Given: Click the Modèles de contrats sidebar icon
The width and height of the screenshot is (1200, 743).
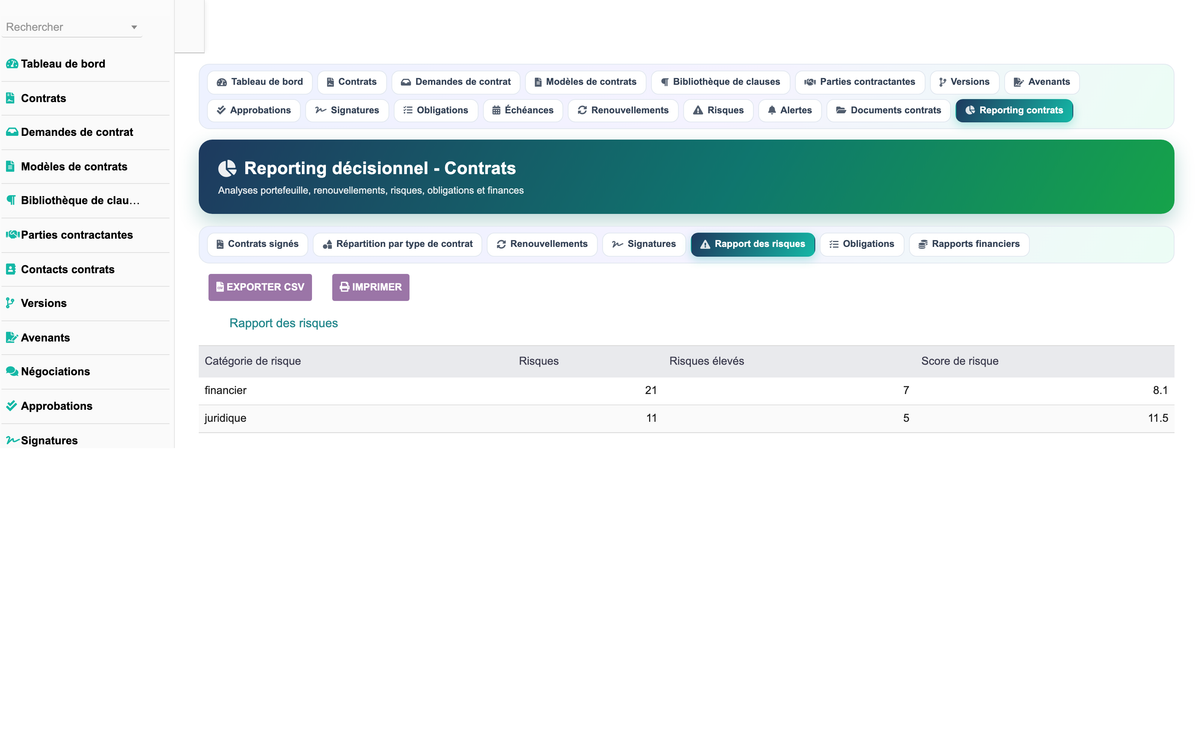Looking at the screenshot, I should point(11,166).
